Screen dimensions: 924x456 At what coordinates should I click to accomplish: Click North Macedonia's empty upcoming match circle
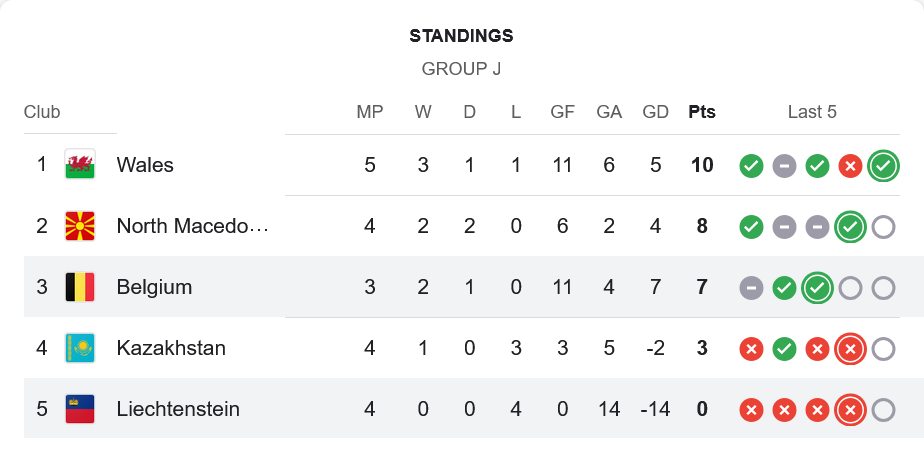coord(882,227)
